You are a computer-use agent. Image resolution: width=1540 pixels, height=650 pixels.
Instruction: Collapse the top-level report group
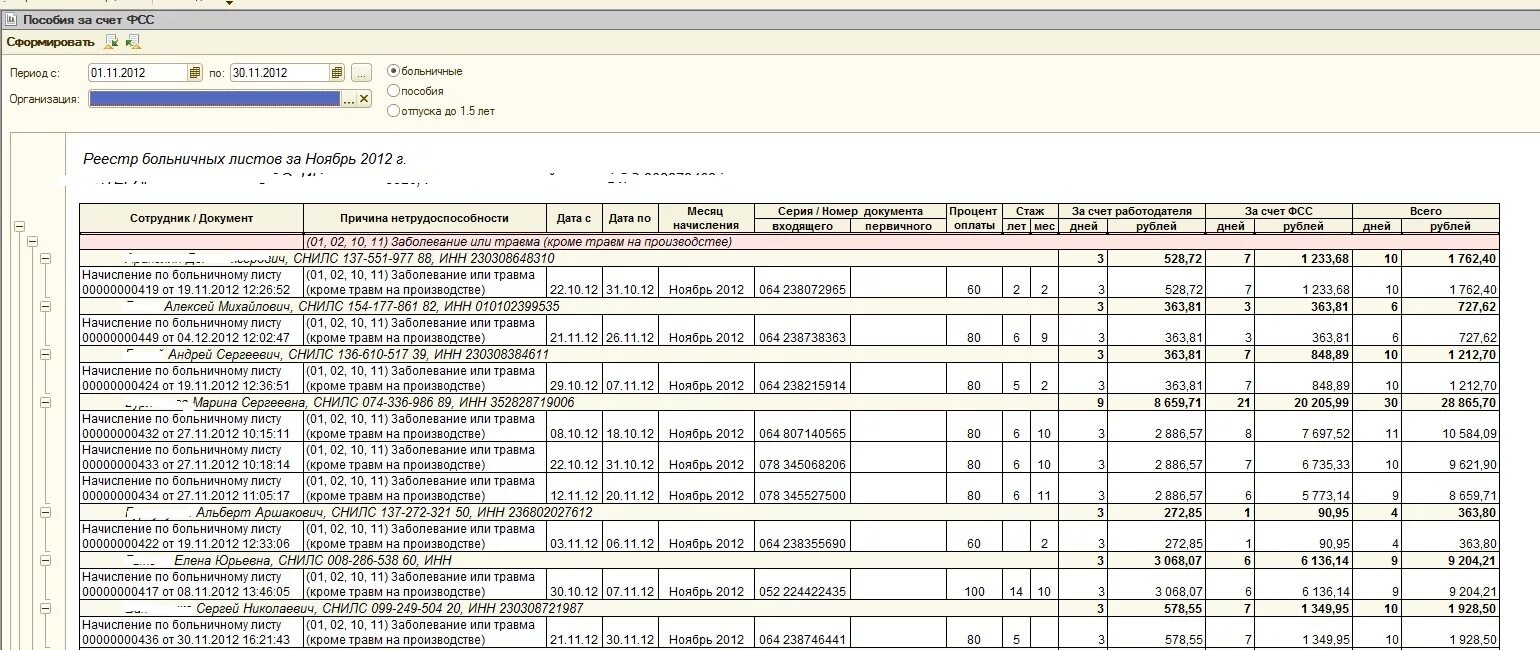point(19,227)
